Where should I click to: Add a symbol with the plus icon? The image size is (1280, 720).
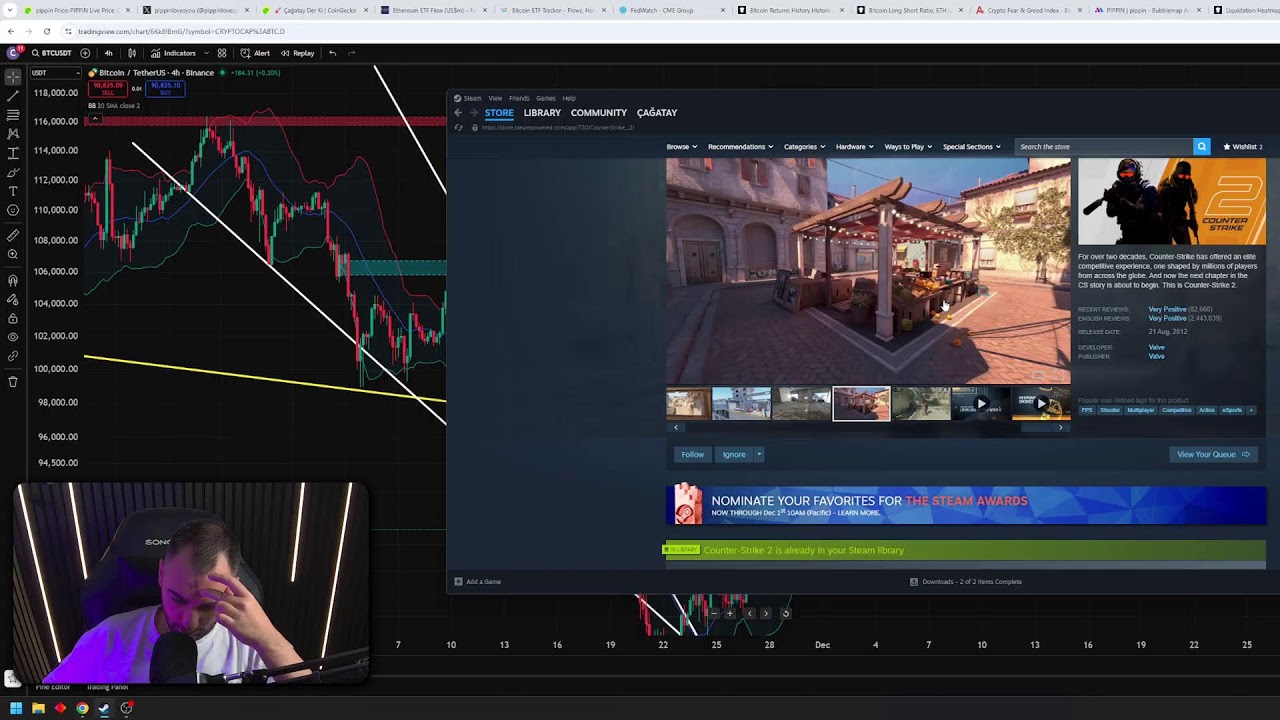[85, 53]
